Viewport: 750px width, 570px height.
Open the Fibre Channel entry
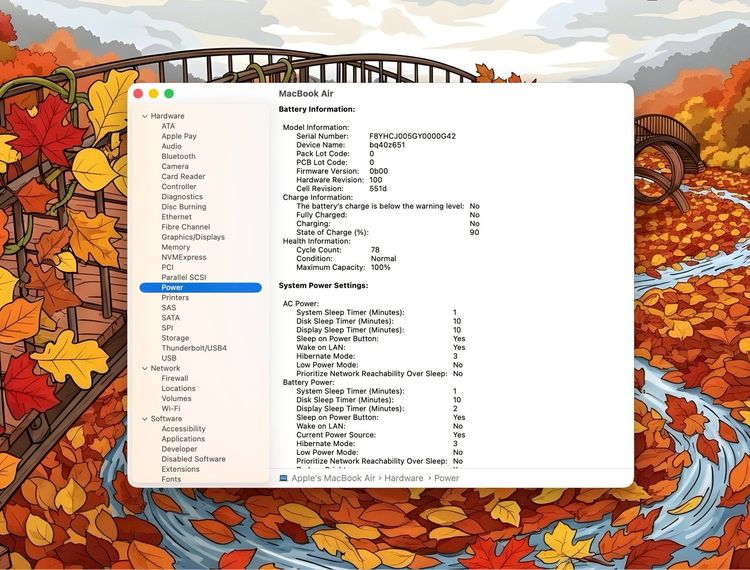186,227
